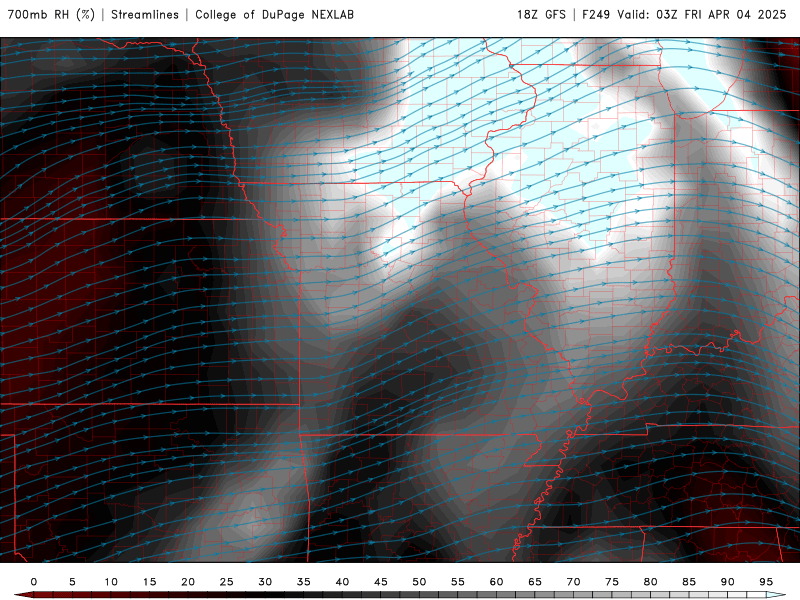Image resolution: width=800 pixels, height=600 pixels.
Task: Click the "25" legend tick label
Action: [227, 582]
